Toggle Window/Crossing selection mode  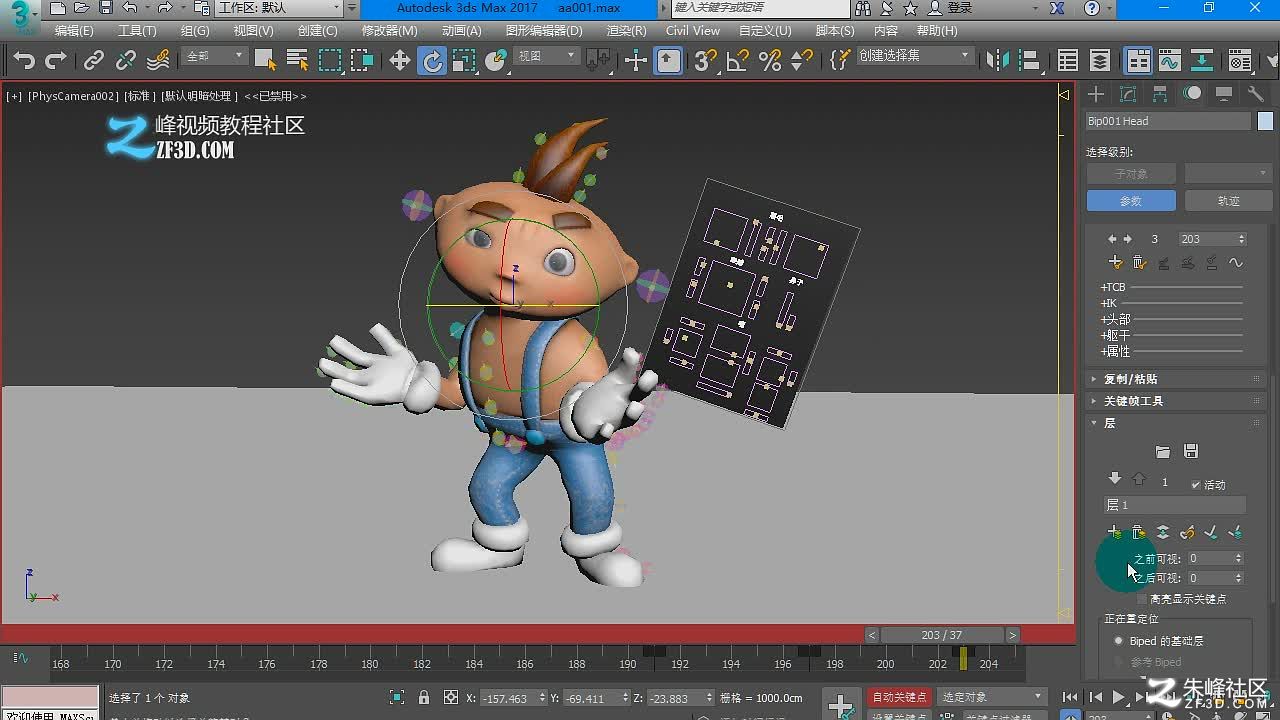point(362,61)
